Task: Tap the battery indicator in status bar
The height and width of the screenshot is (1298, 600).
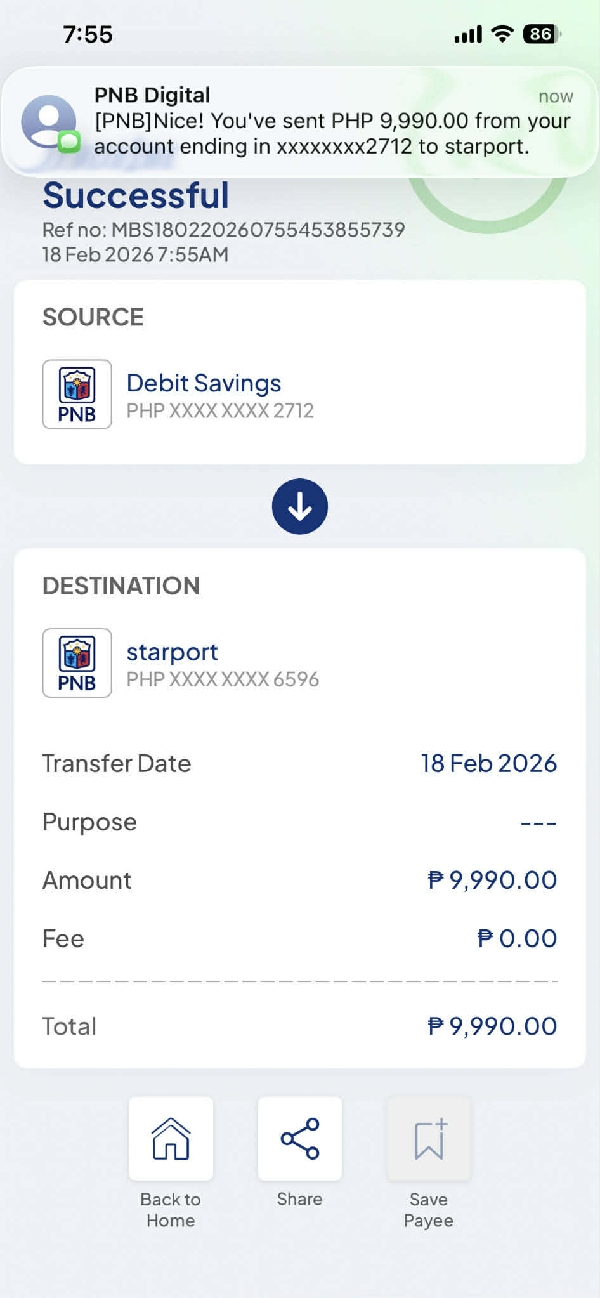Action: tap(542, 35)
